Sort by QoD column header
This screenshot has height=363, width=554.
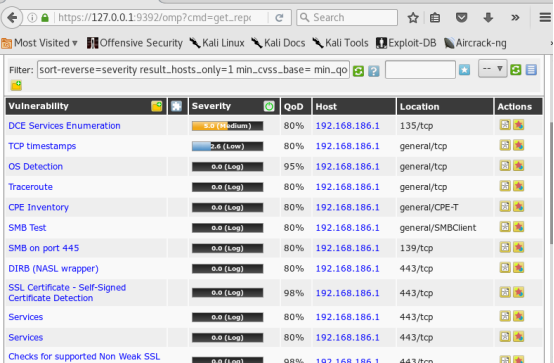click(293, 106)
